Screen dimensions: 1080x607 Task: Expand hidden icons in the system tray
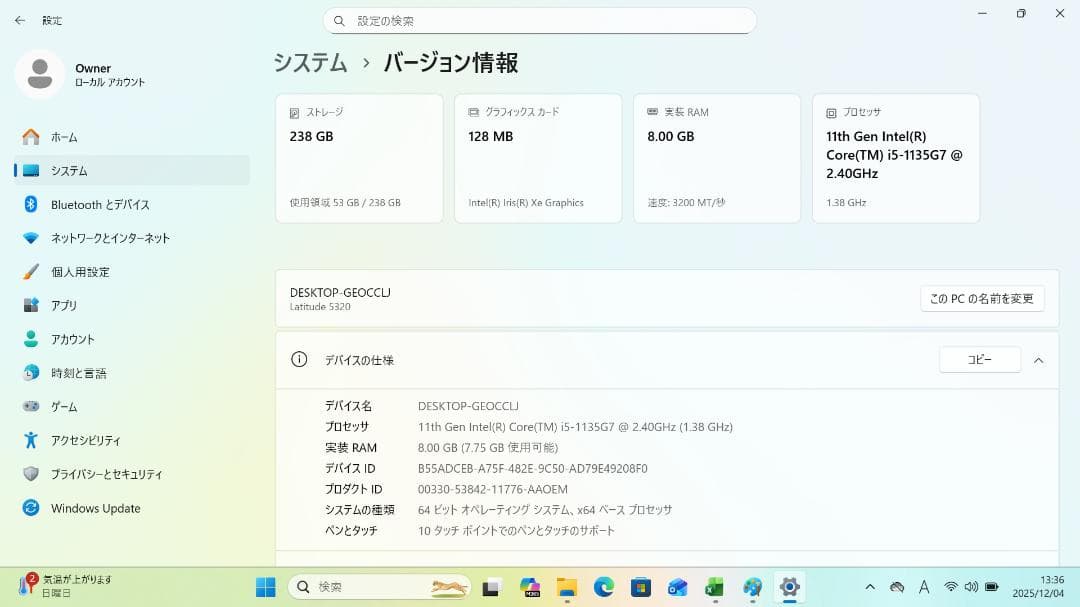pos(870,586)
